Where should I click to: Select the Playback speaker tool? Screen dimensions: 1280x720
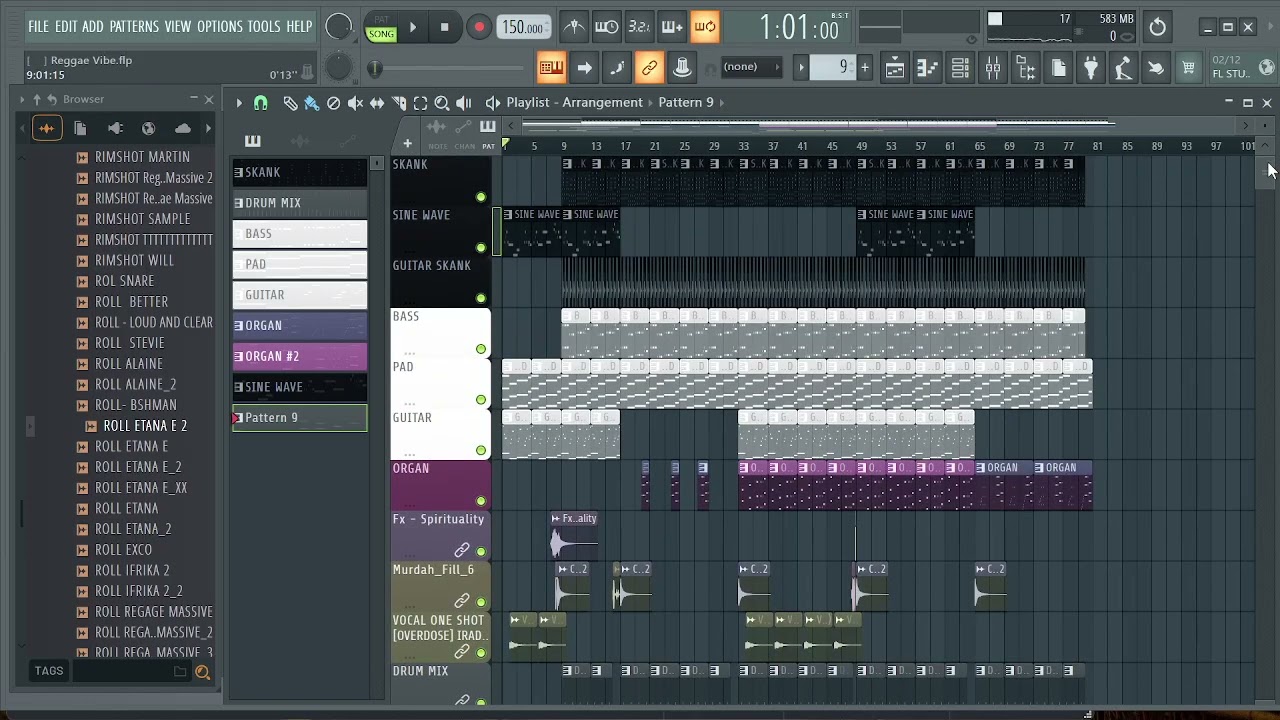tap(464, 102)
